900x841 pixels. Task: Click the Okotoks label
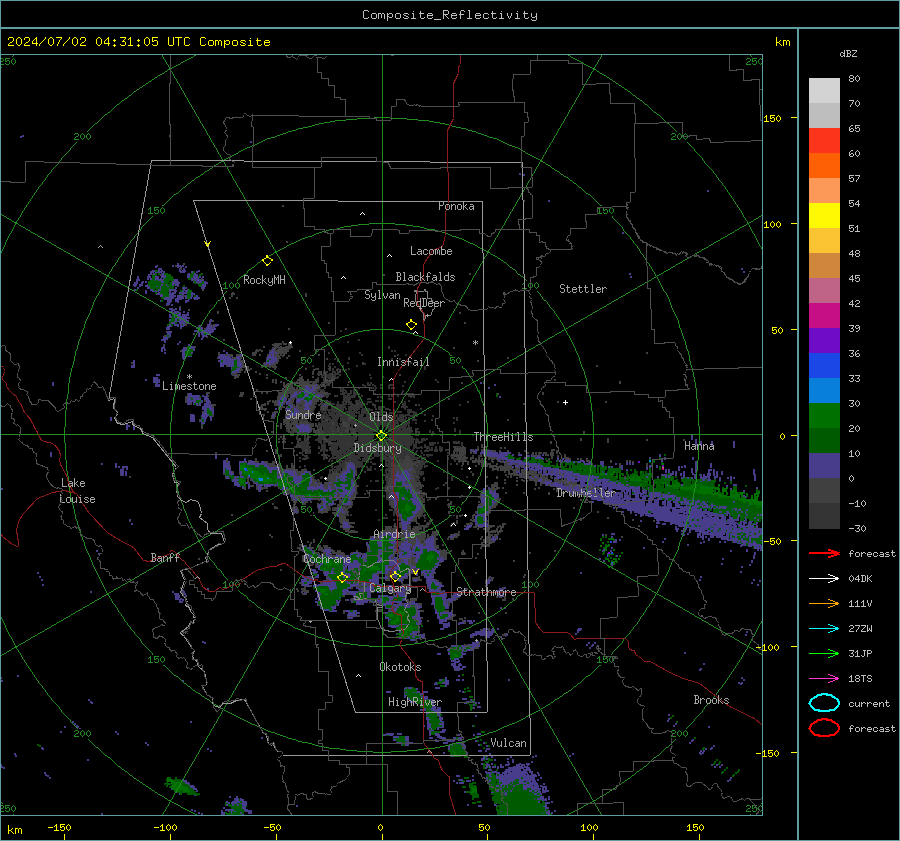click(400, 667)
